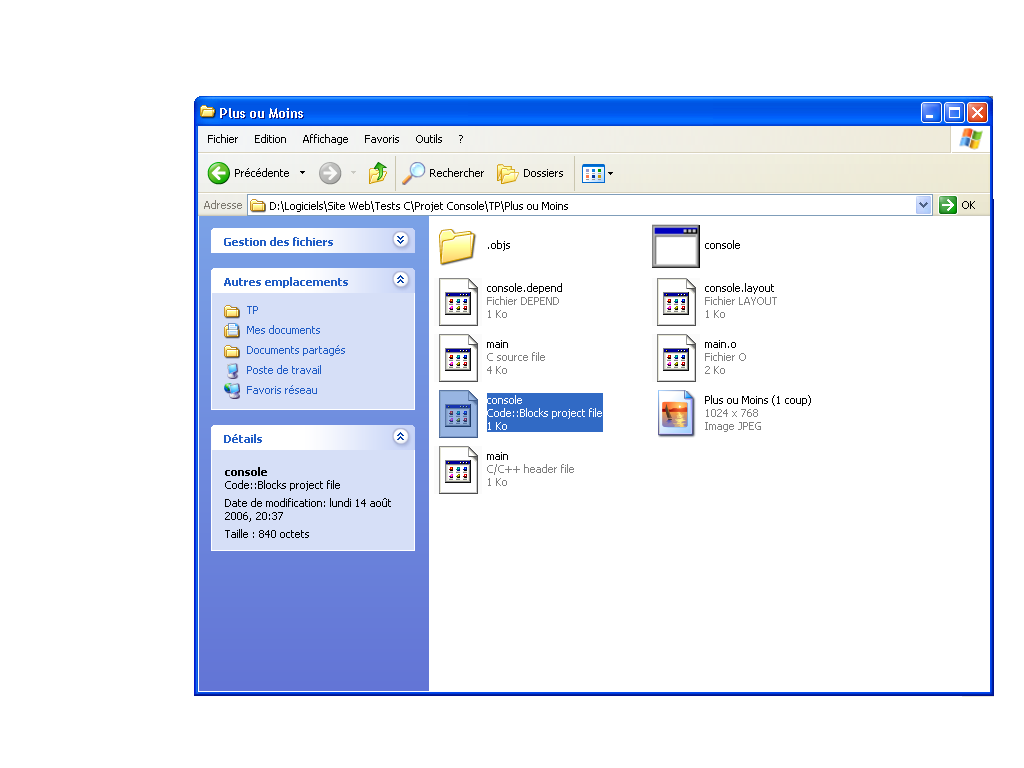Image resolution: width=1024 pixels, height=768 pixels.
Task: Select the main.o object file icon
Action: coord(675,358)
